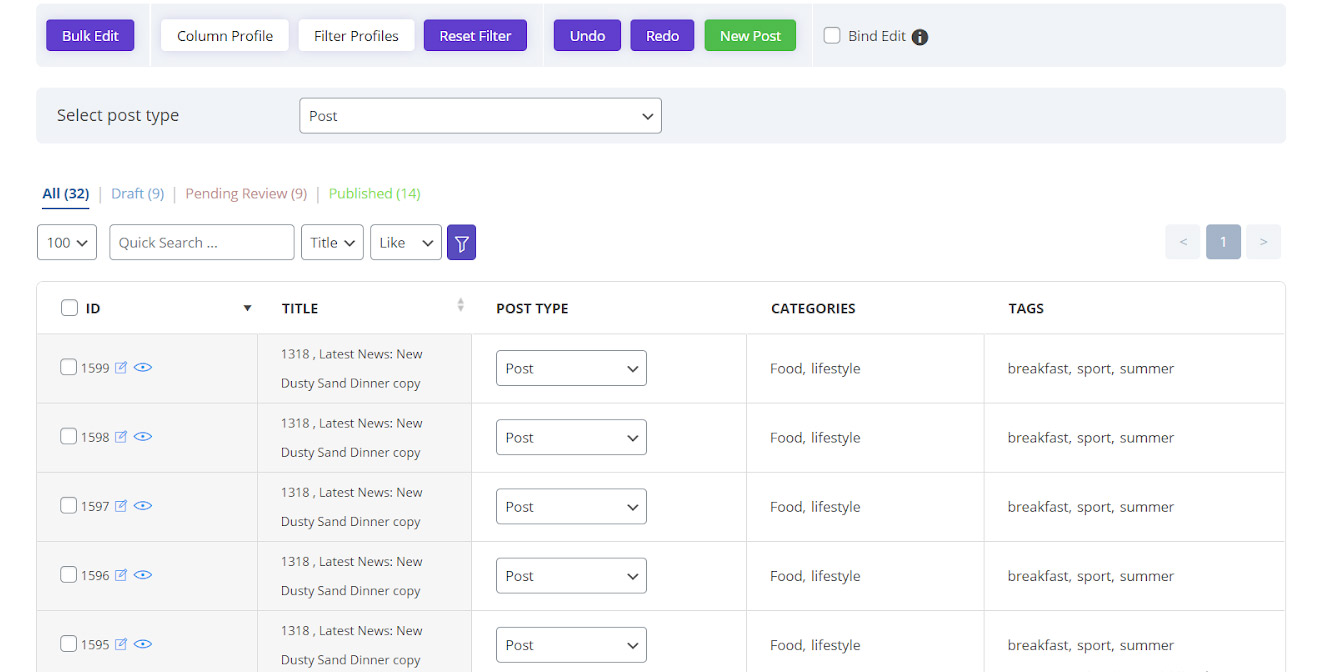Image resolution: width=1324 pixels, height=672 pixels.
Task: Open edit icon for post 1595
Action: [x=121, y=644]
